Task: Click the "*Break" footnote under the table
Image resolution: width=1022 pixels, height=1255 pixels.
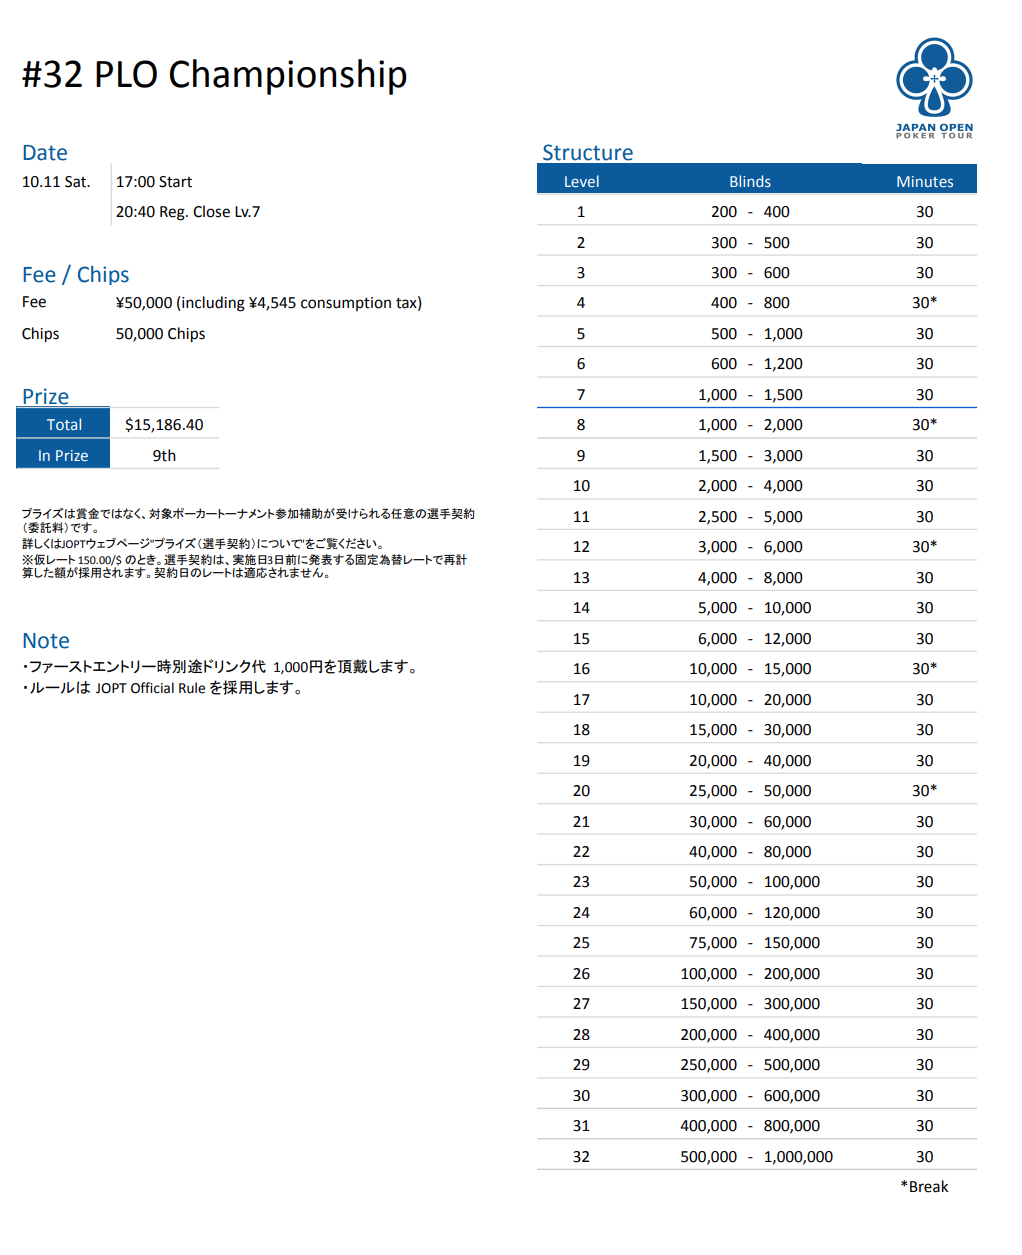Action: pos(924,1187)
